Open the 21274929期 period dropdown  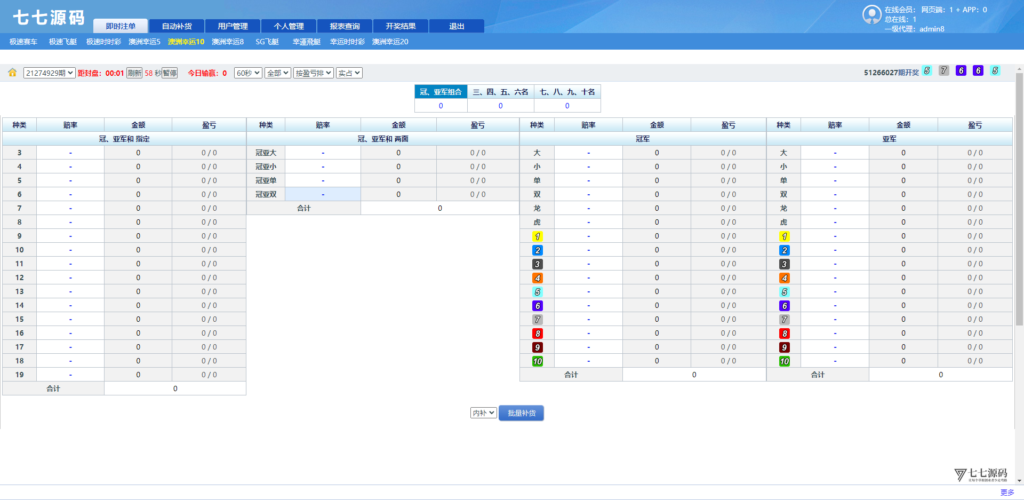pos(49,73)
